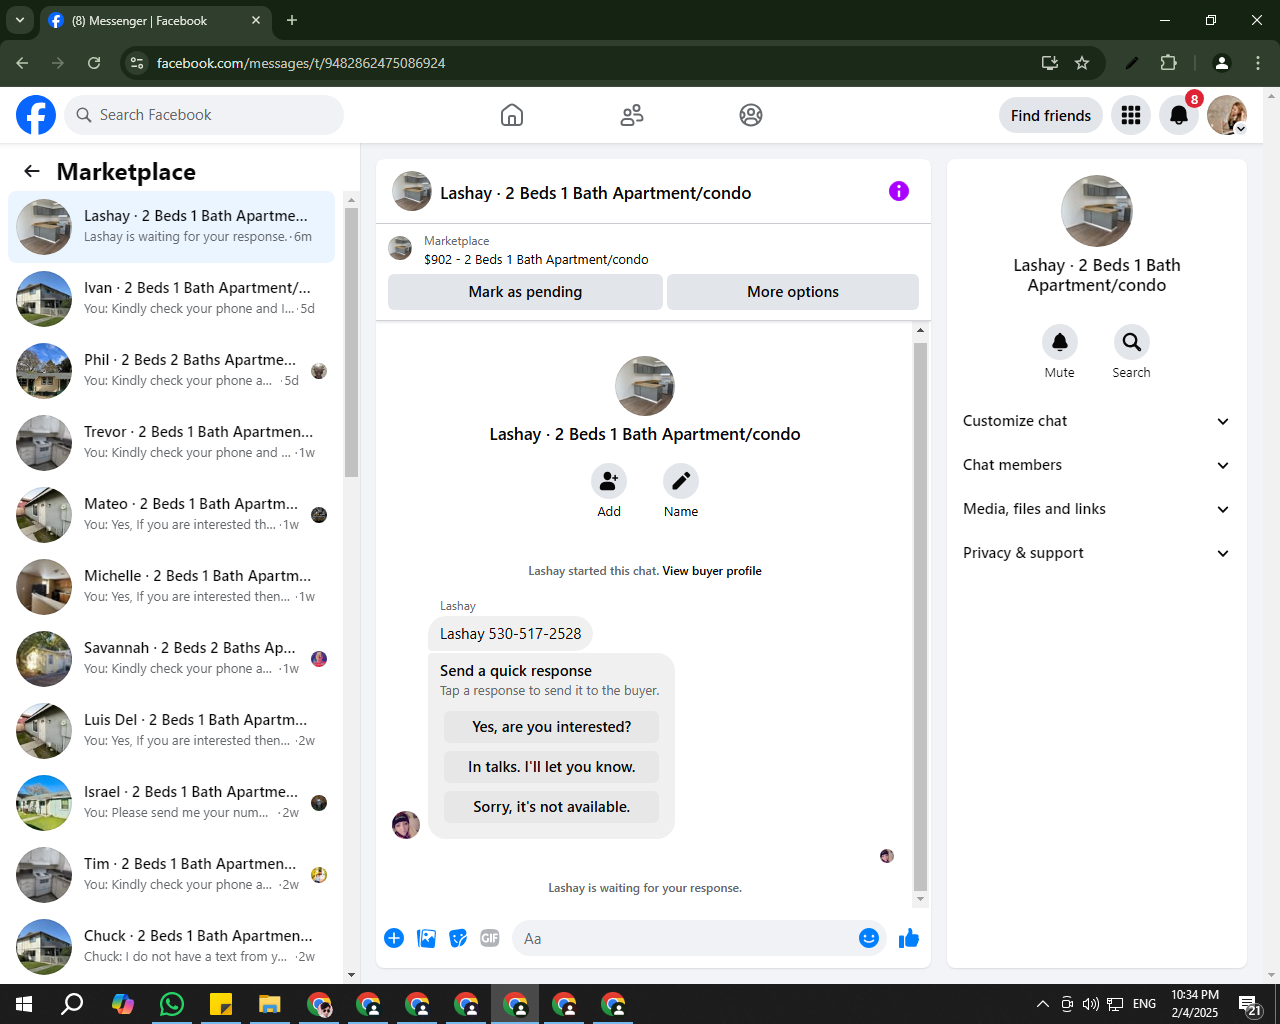Image resolution: width=1280 pixels, height=1024 pixels.
Task: Open Windows Start menu
Action: point(24,1004)
